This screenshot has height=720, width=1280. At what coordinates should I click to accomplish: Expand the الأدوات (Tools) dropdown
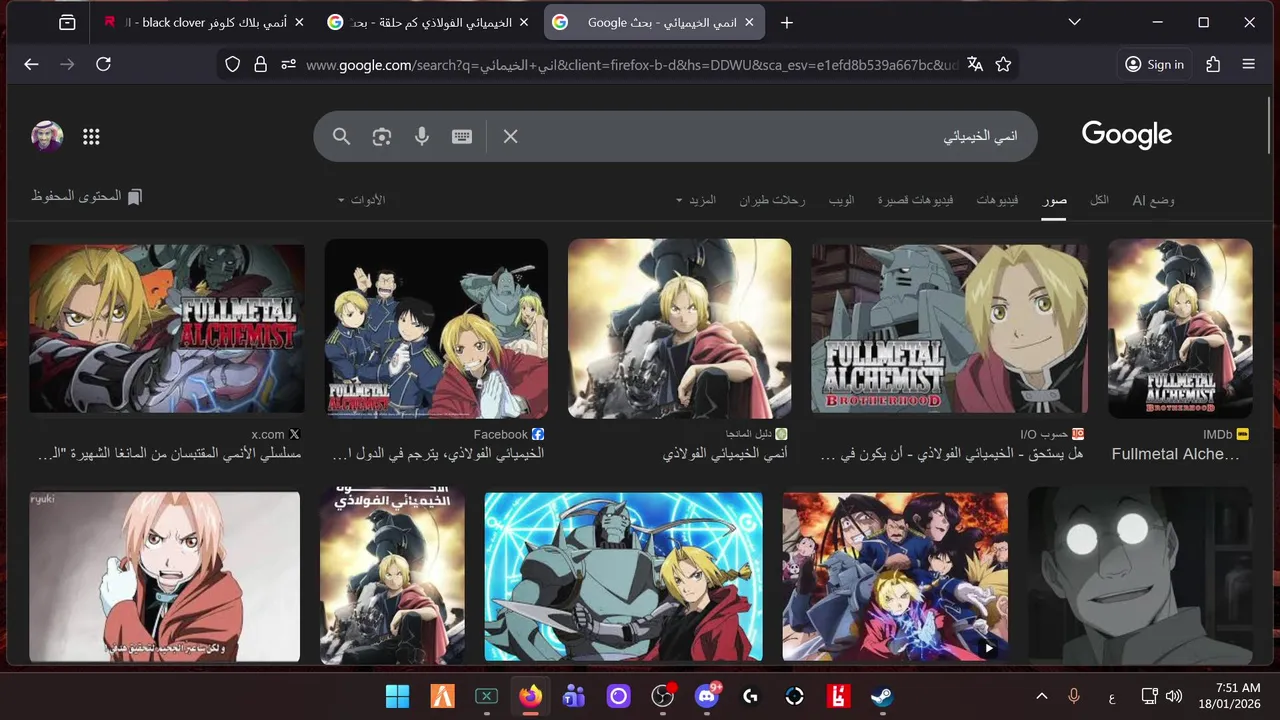[x=361, y=200]
